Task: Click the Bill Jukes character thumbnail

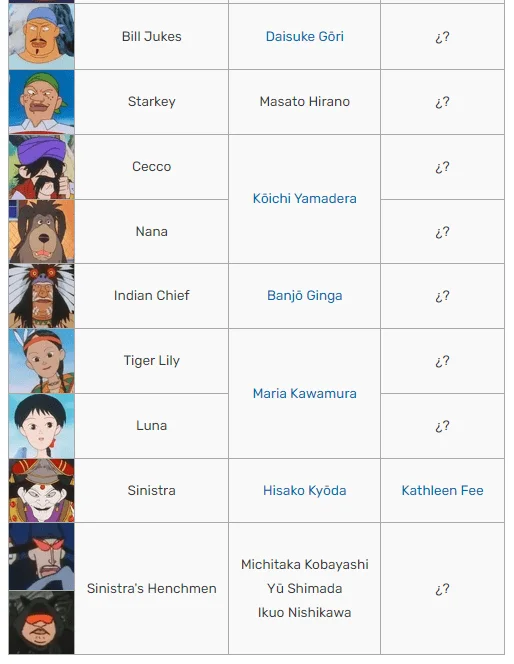Action: (41, 36)
